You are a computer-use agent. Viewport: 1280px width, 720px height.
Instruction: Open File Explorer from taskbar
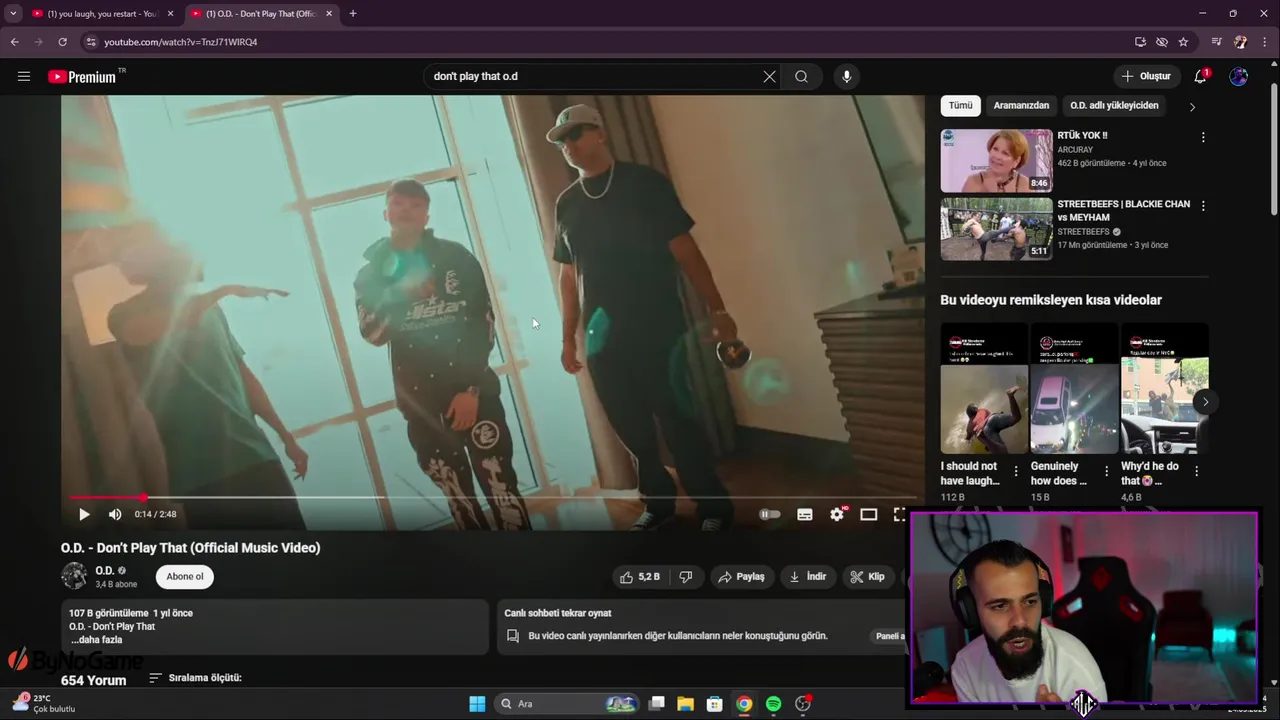pyautogui.click(x=685, y=704)
